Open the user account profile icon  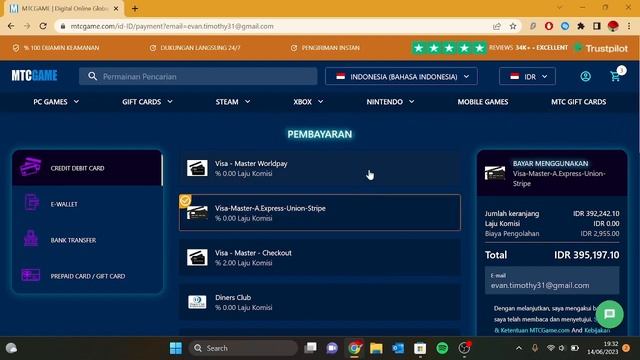pos(585,76)
